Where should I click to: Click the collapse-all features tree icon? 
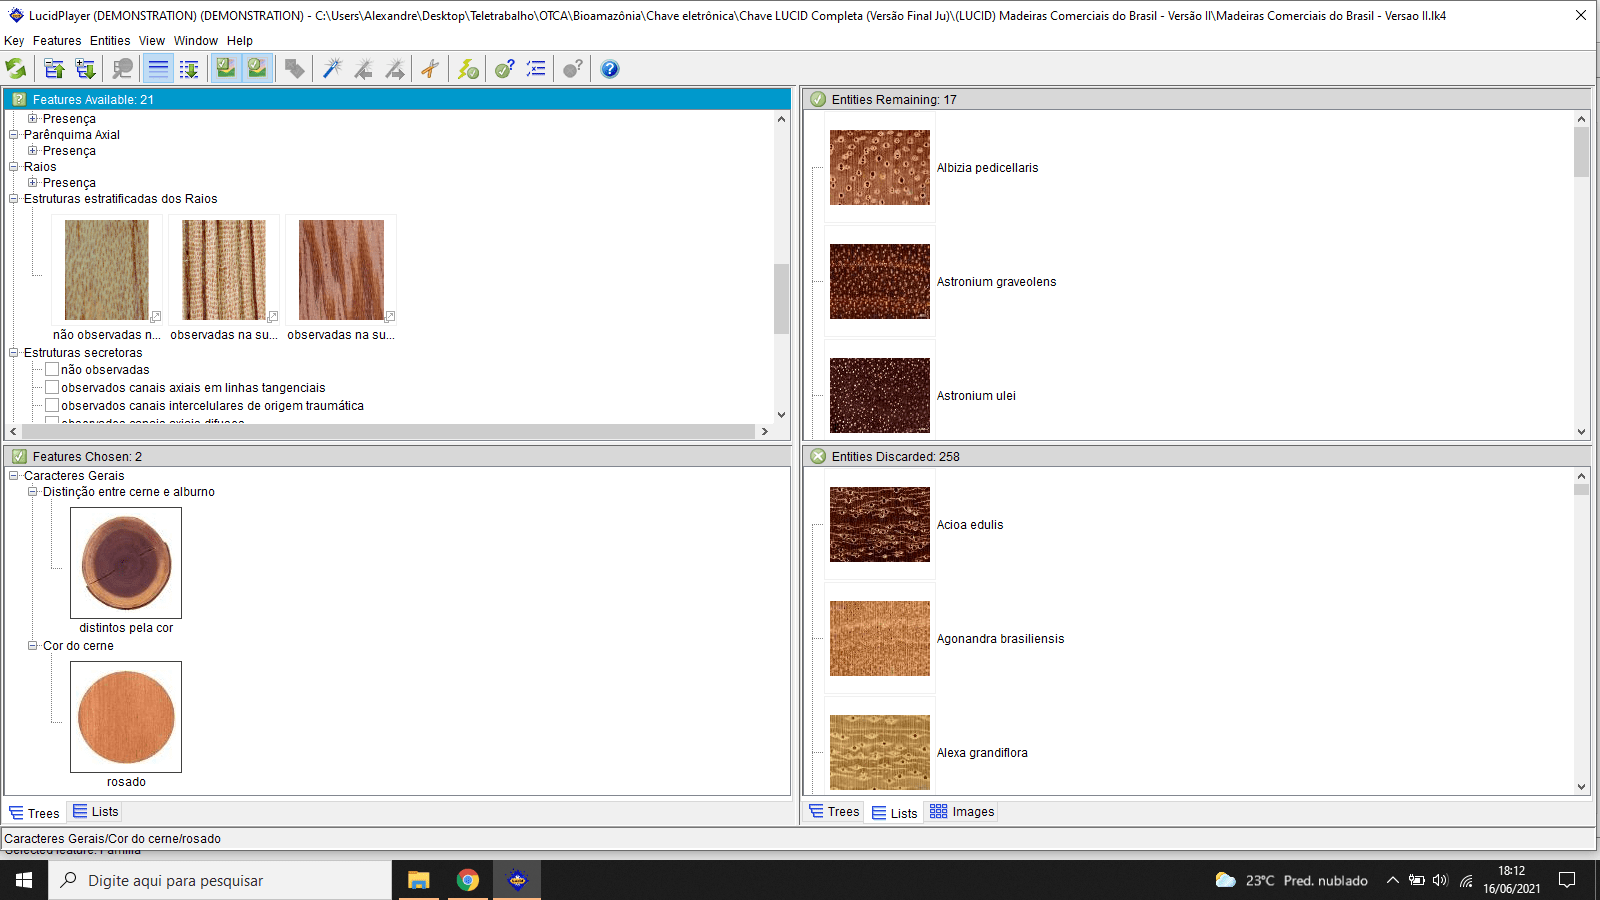[x=54, y=69]
